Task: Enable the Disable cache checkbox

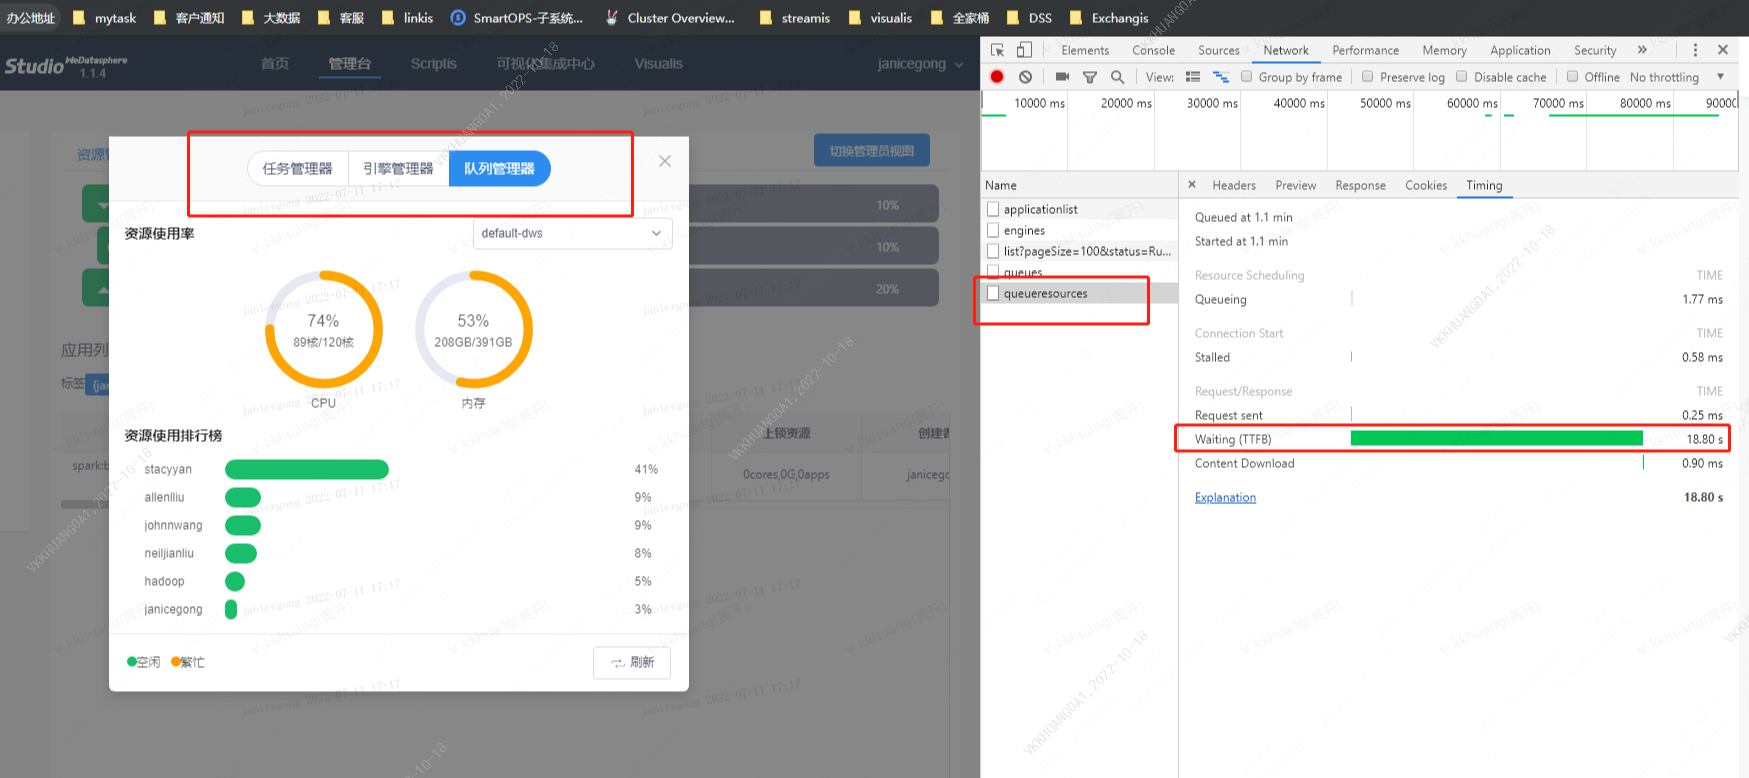Action: [x=1461, y=76]
